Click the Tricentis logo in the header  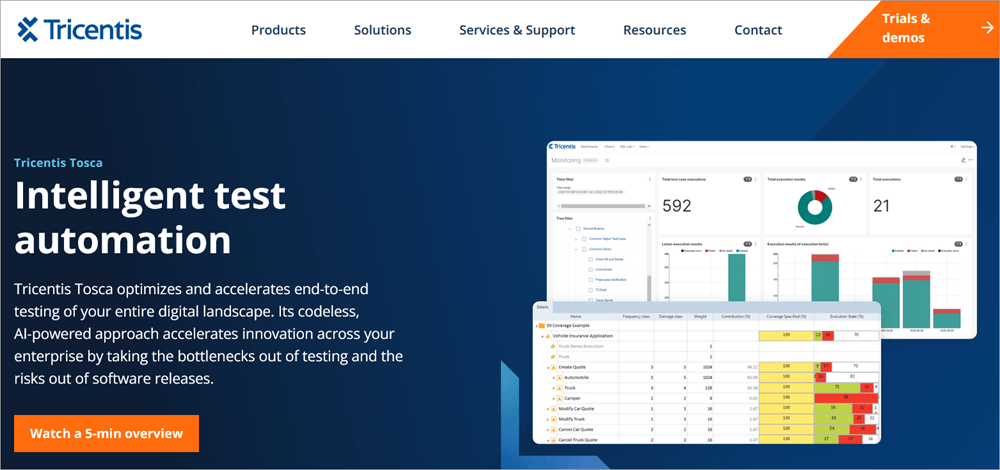point(80,30)
